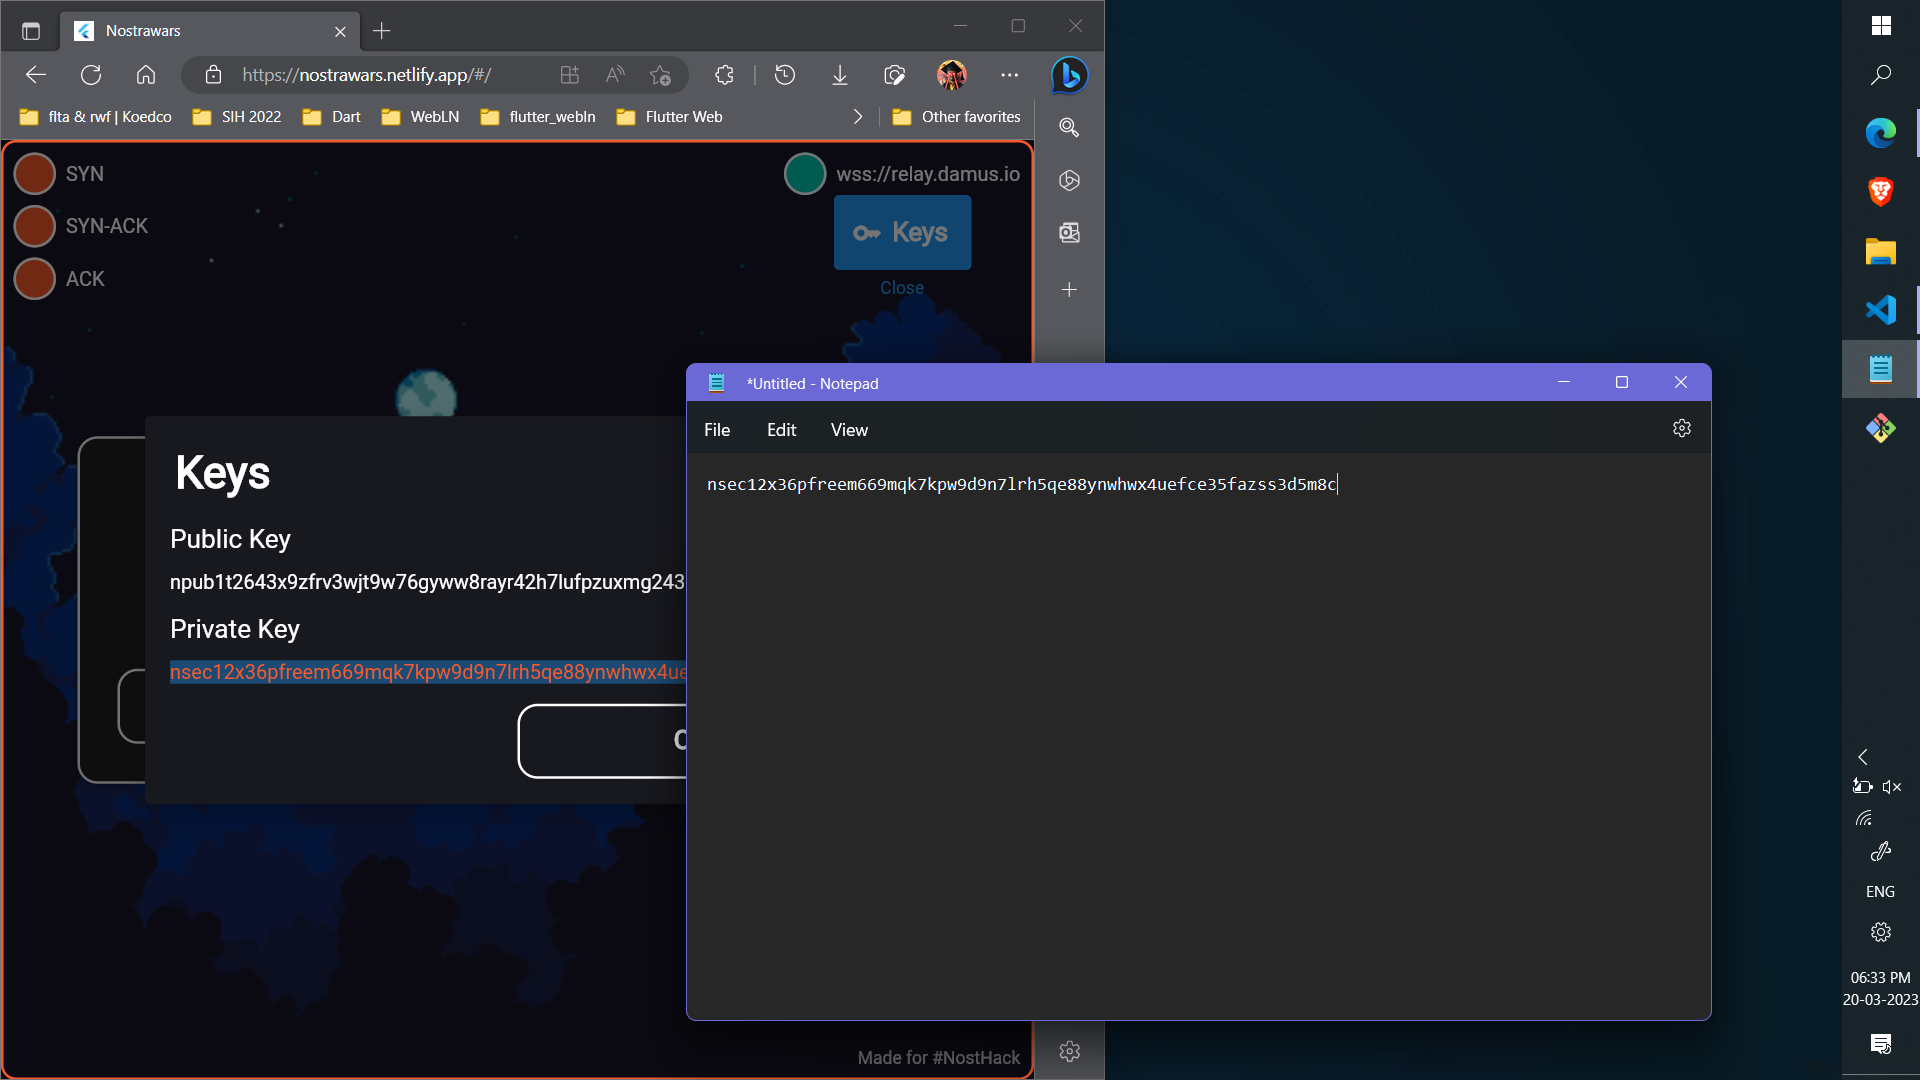The height and width of the screenshot is (1080, 1920).
Task: Refresh the Nostrawars page
Action: (x=91, y=75)
